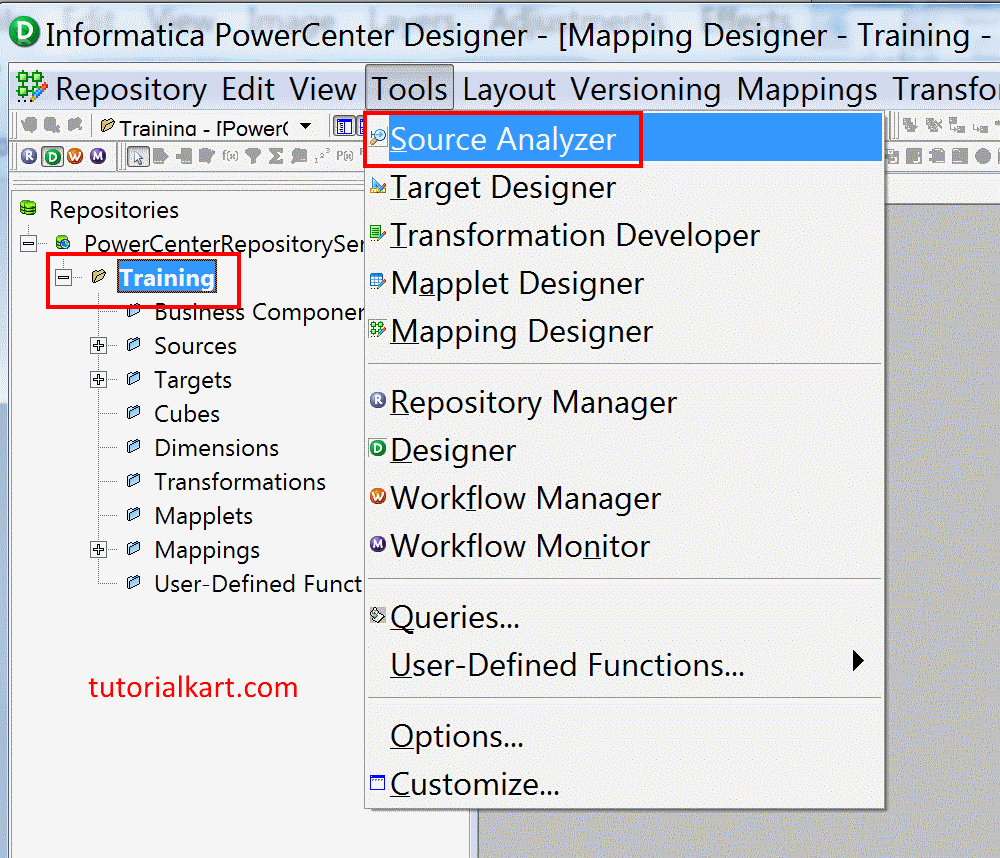Screen dimensions: 1000x858
Task: Open the Layout menu
Action: click(509, 89)
